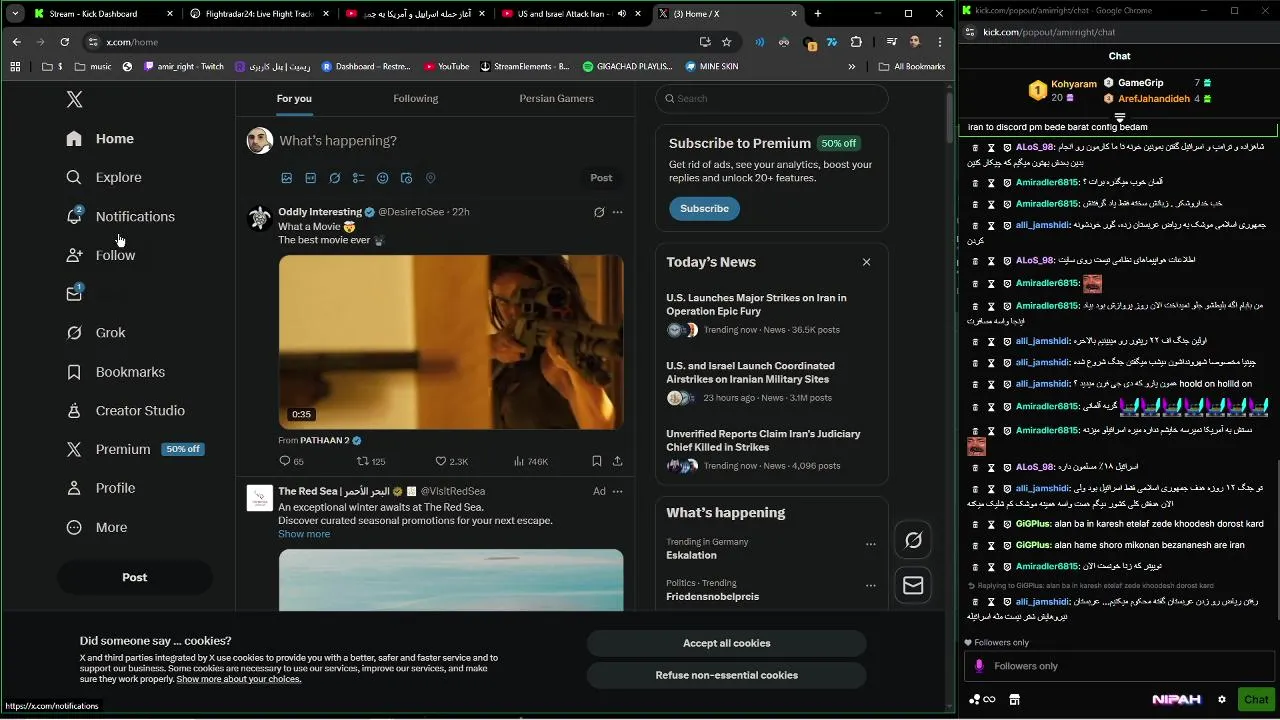The height and width of the screenshot is (720, 1280).
Task: Open the Operation Epic Fury news story
Action: (771, 313)
